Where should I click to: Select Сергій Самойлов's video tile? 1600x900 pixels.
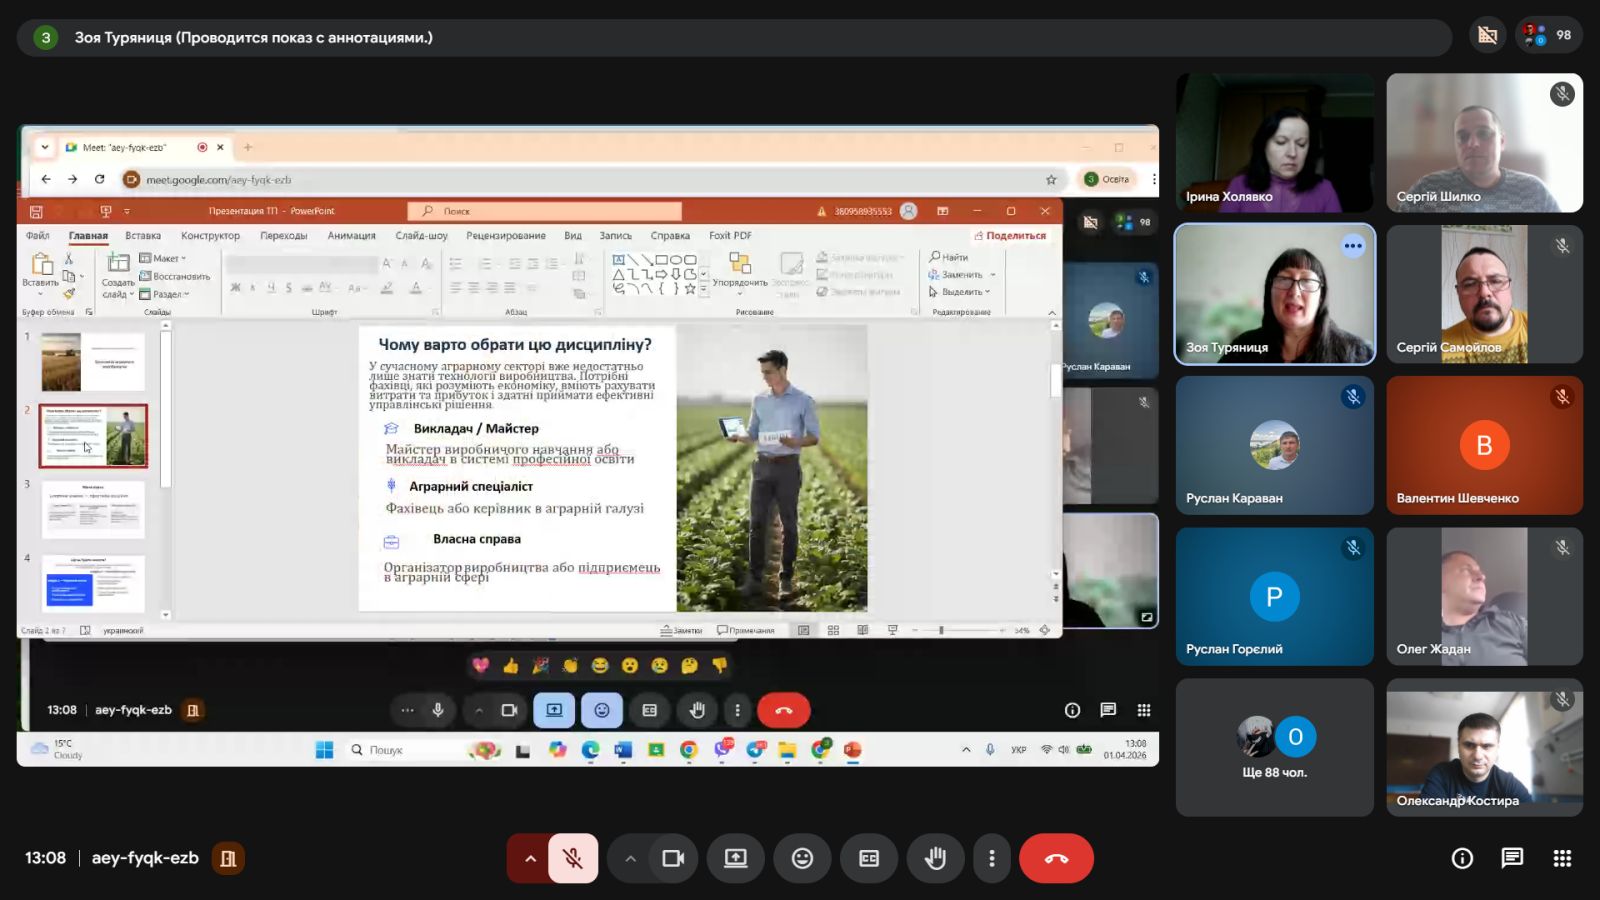(1484, 294)
